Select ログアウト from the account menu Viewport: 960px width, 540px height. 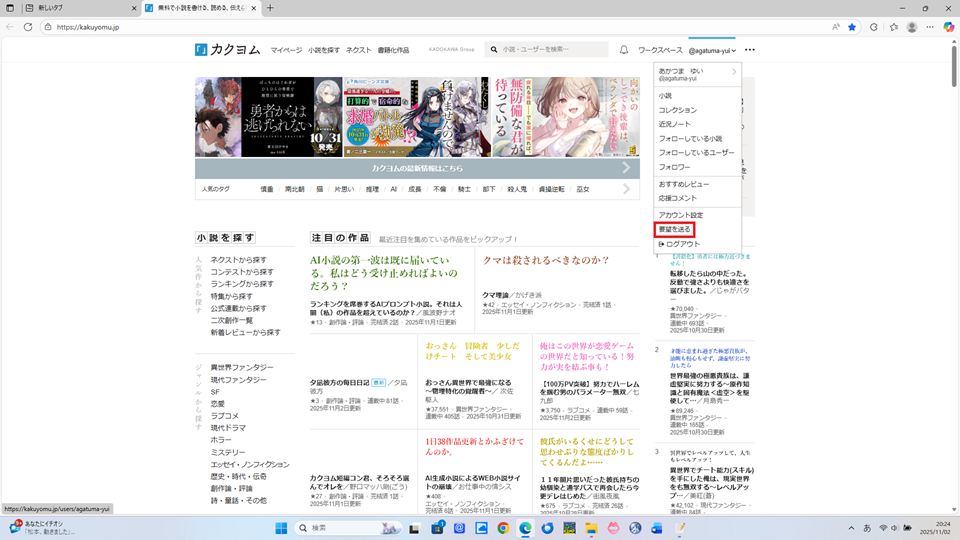coord(682,244)
